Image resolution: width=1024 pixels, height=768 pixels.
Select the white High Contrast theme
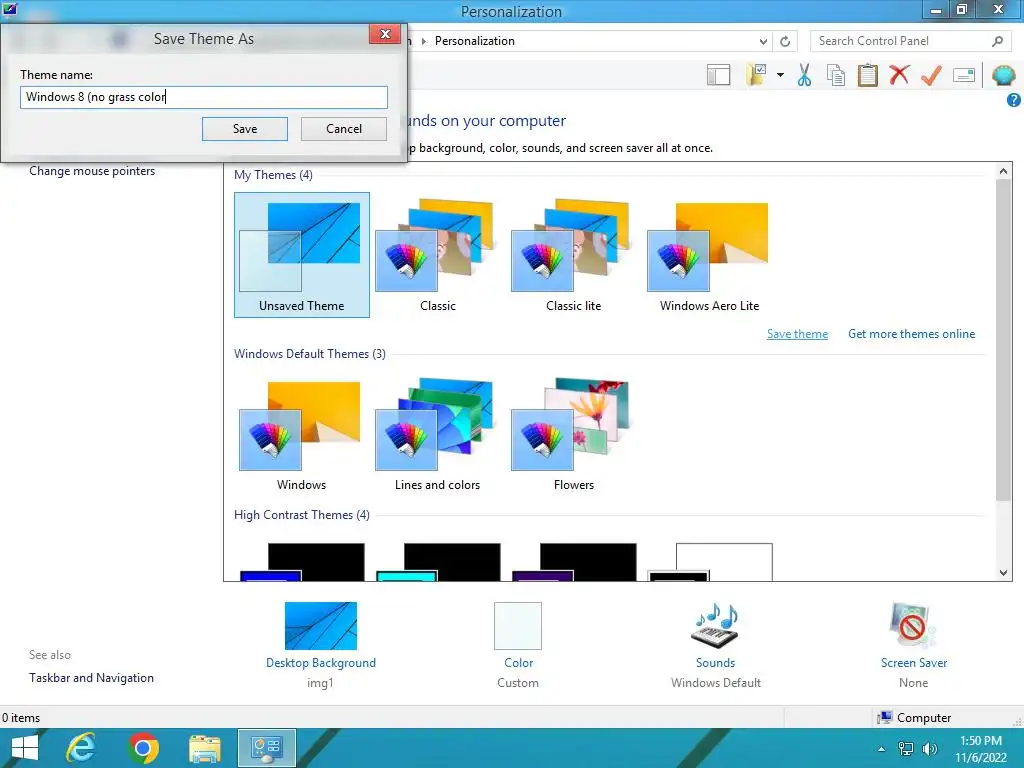click(710, 562)
